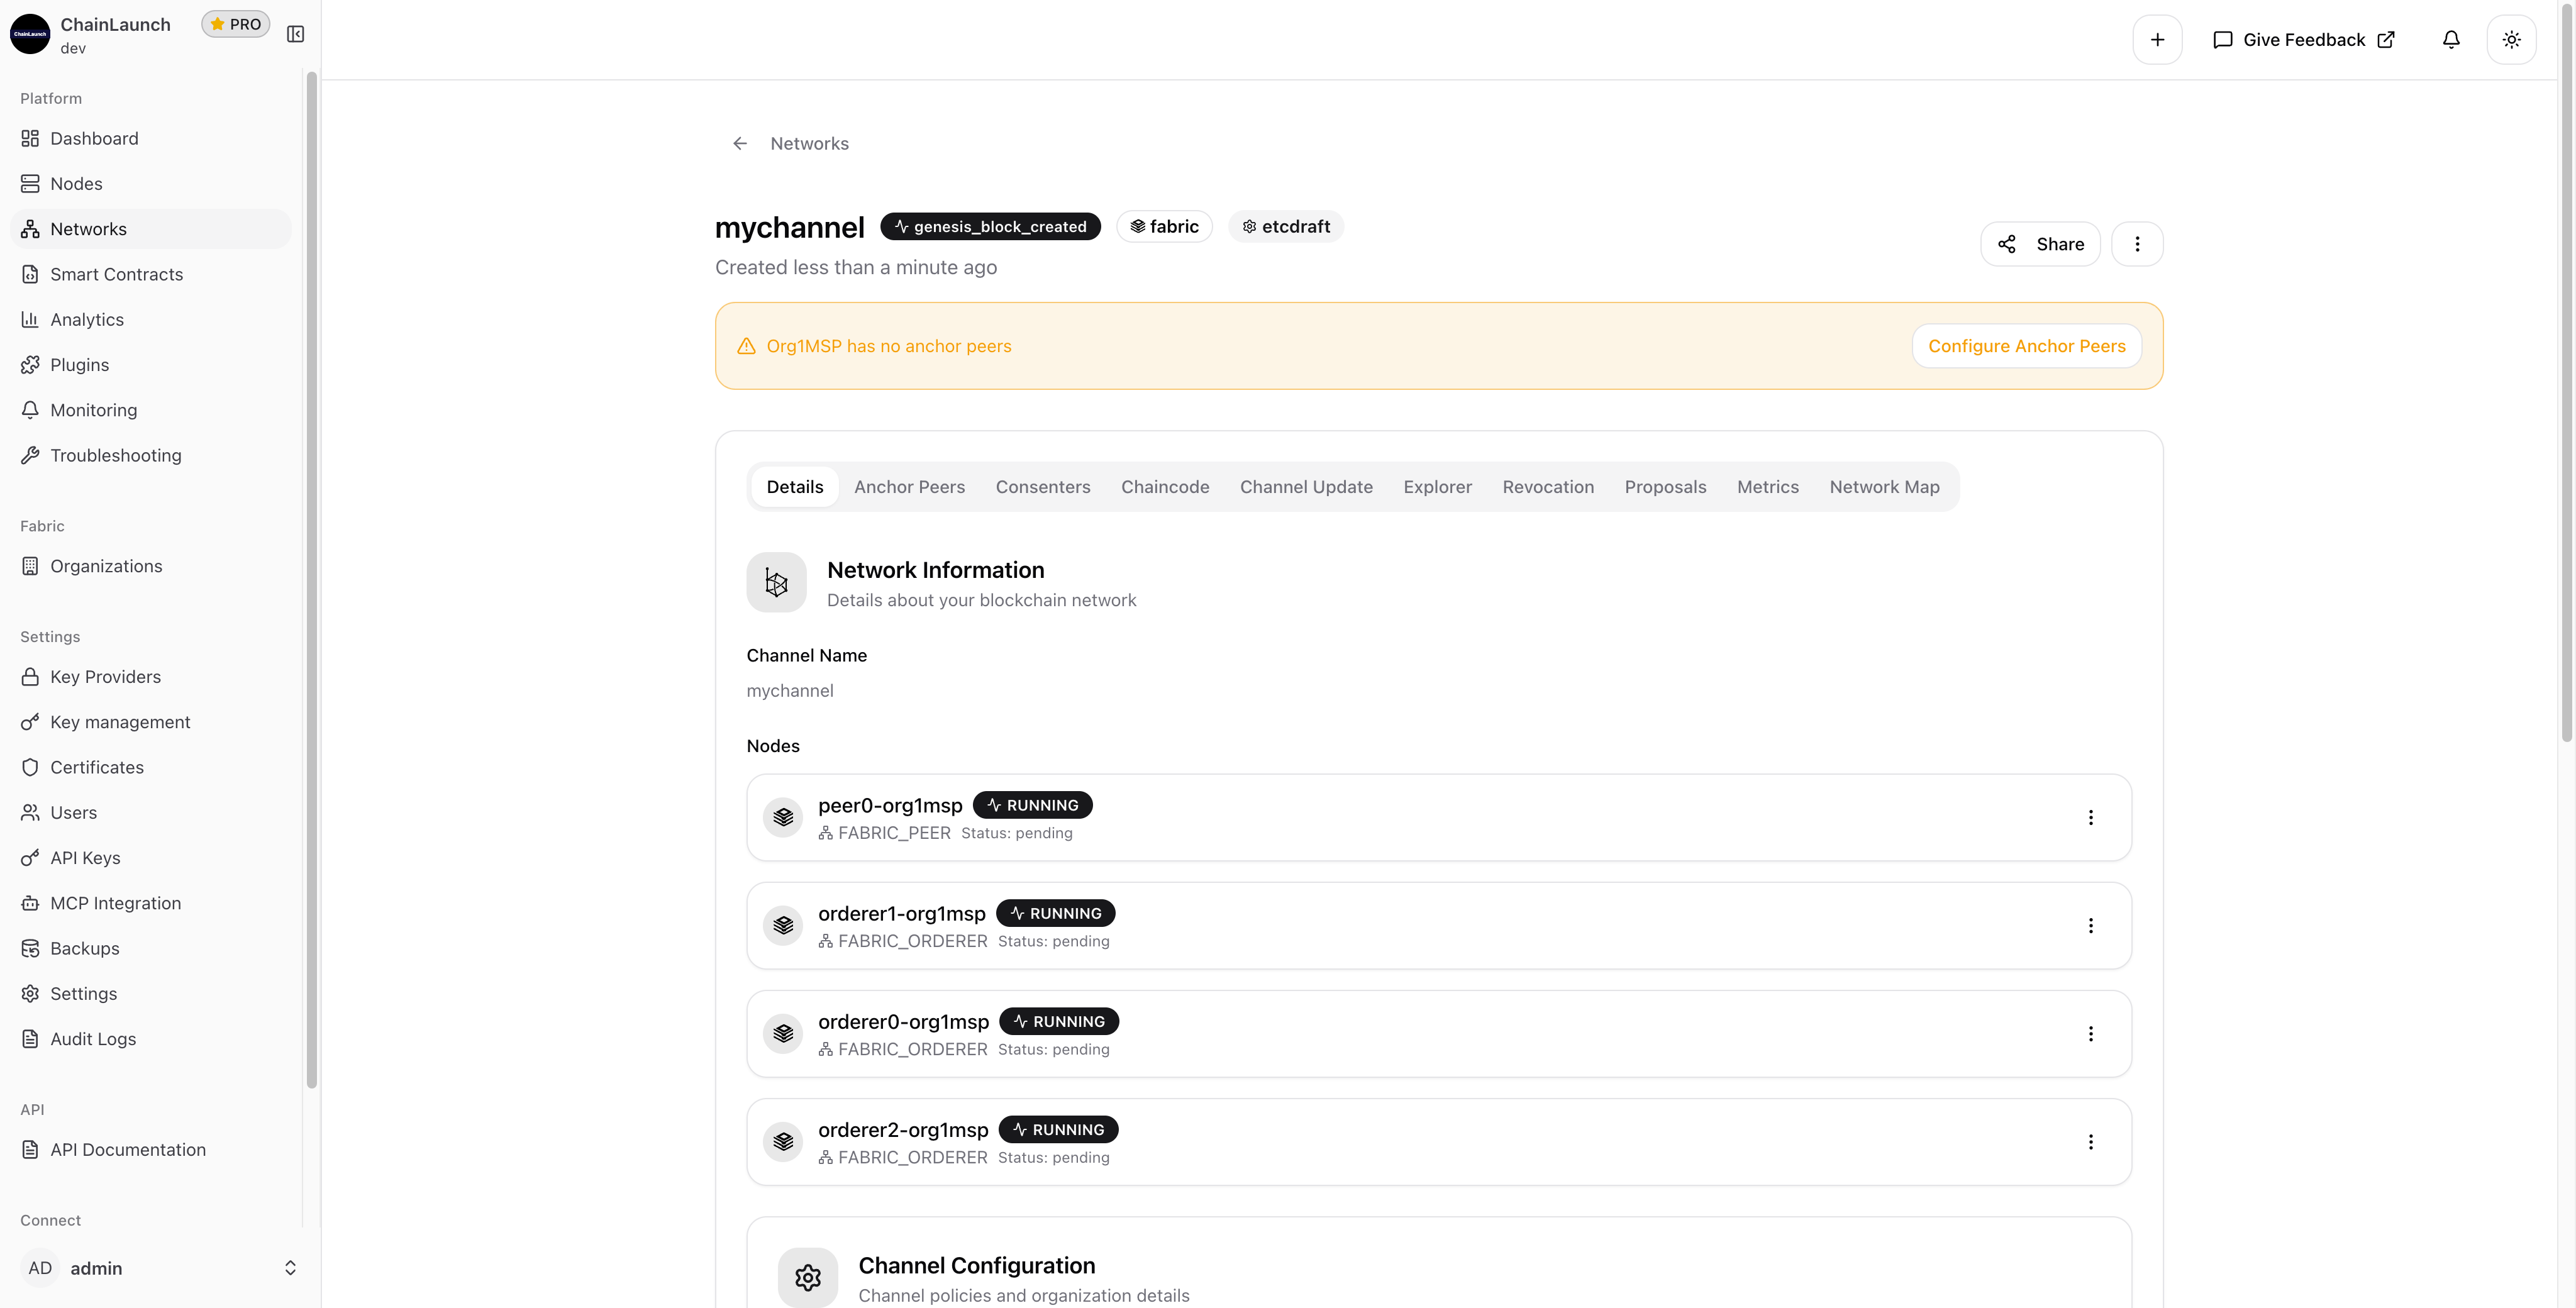Expand the admin user account switcher
This screenshot has height=1308, width=2576.
coord(290,1268)
